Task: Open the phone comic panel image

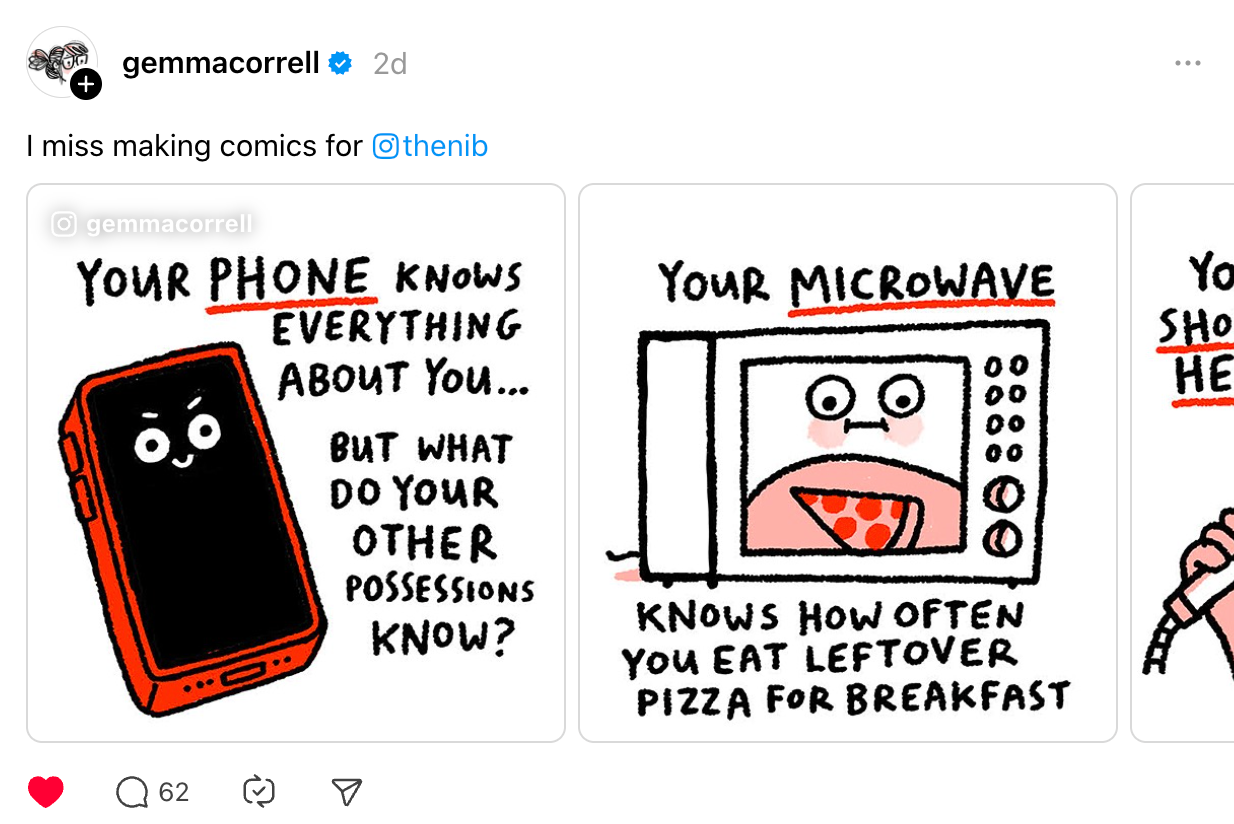Action: 296,463
